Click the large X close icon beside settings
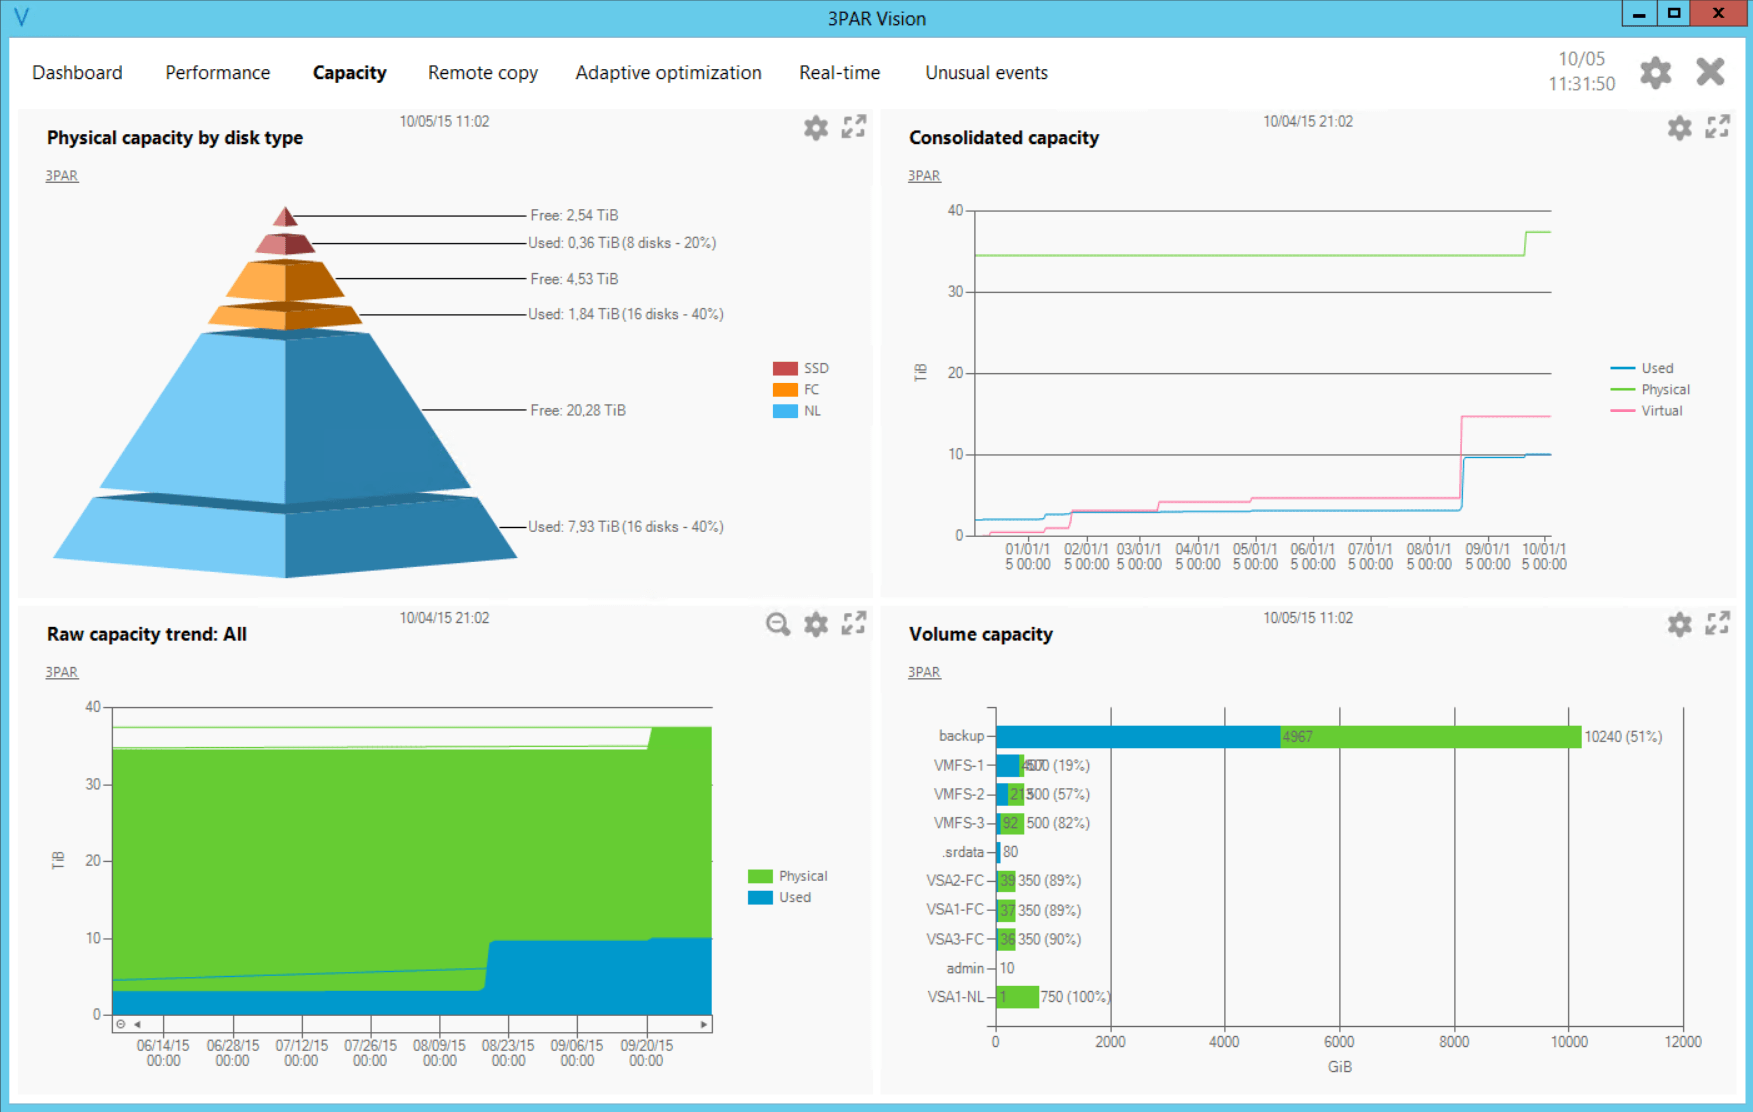The image size is (1753, 1112). [x=1711, y=72]
